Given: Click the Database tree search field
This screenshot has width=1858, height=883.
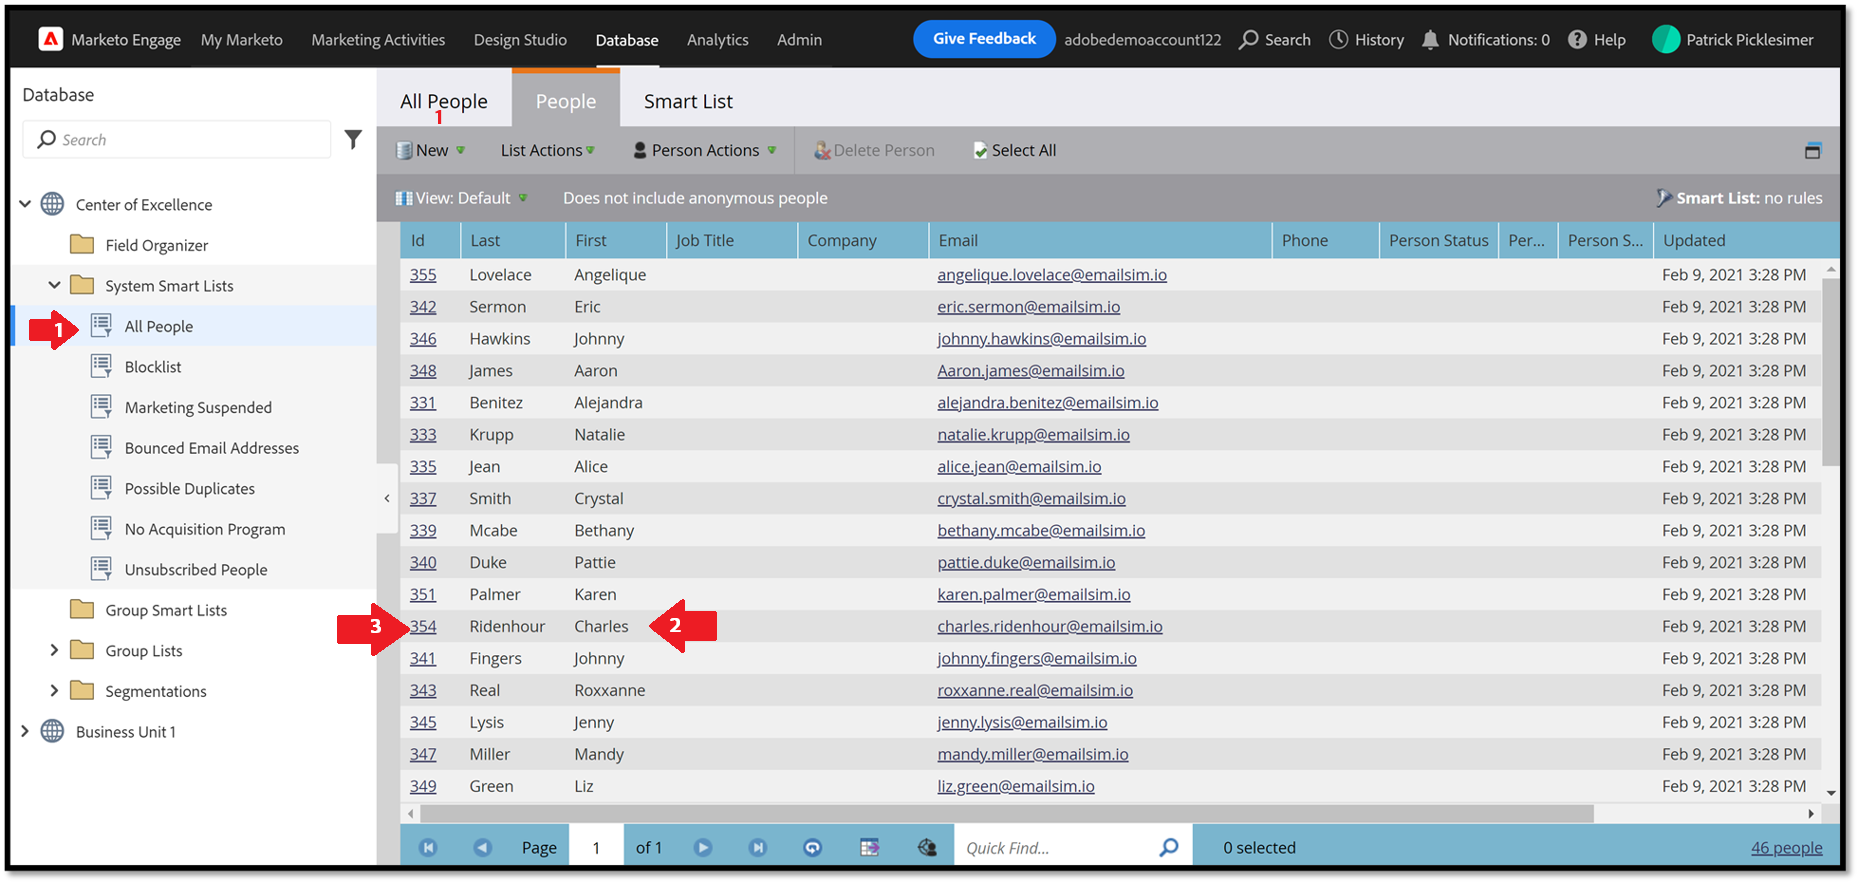Looking at the screenshot, I should (x=176, y=140).
